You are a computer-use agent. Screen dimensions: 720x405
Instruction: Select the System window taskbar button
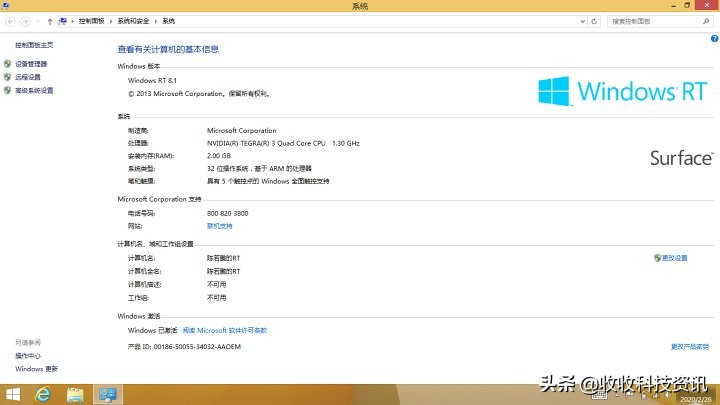point(108,395)
